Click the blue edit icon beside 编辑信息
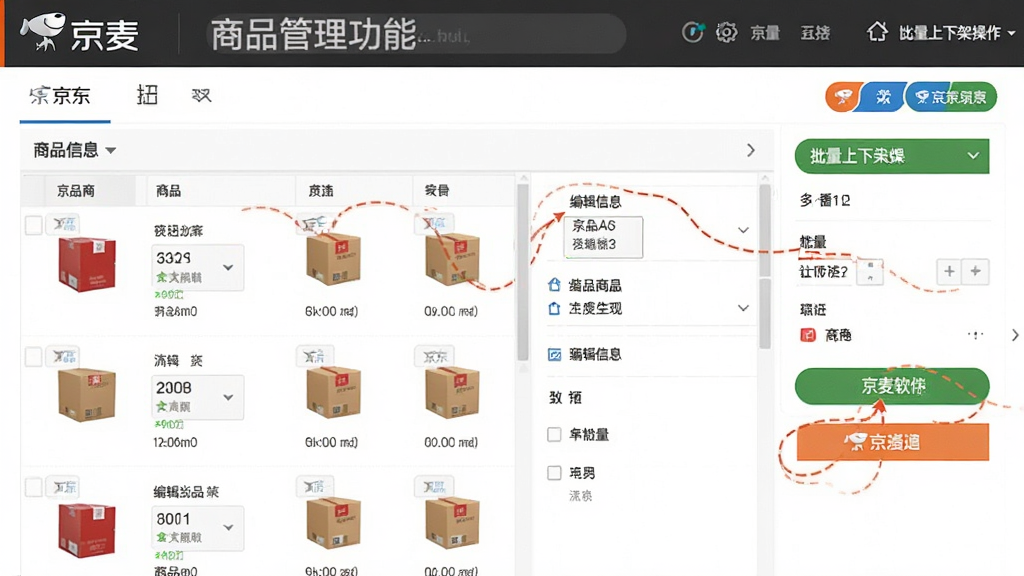 click(554, 355)
